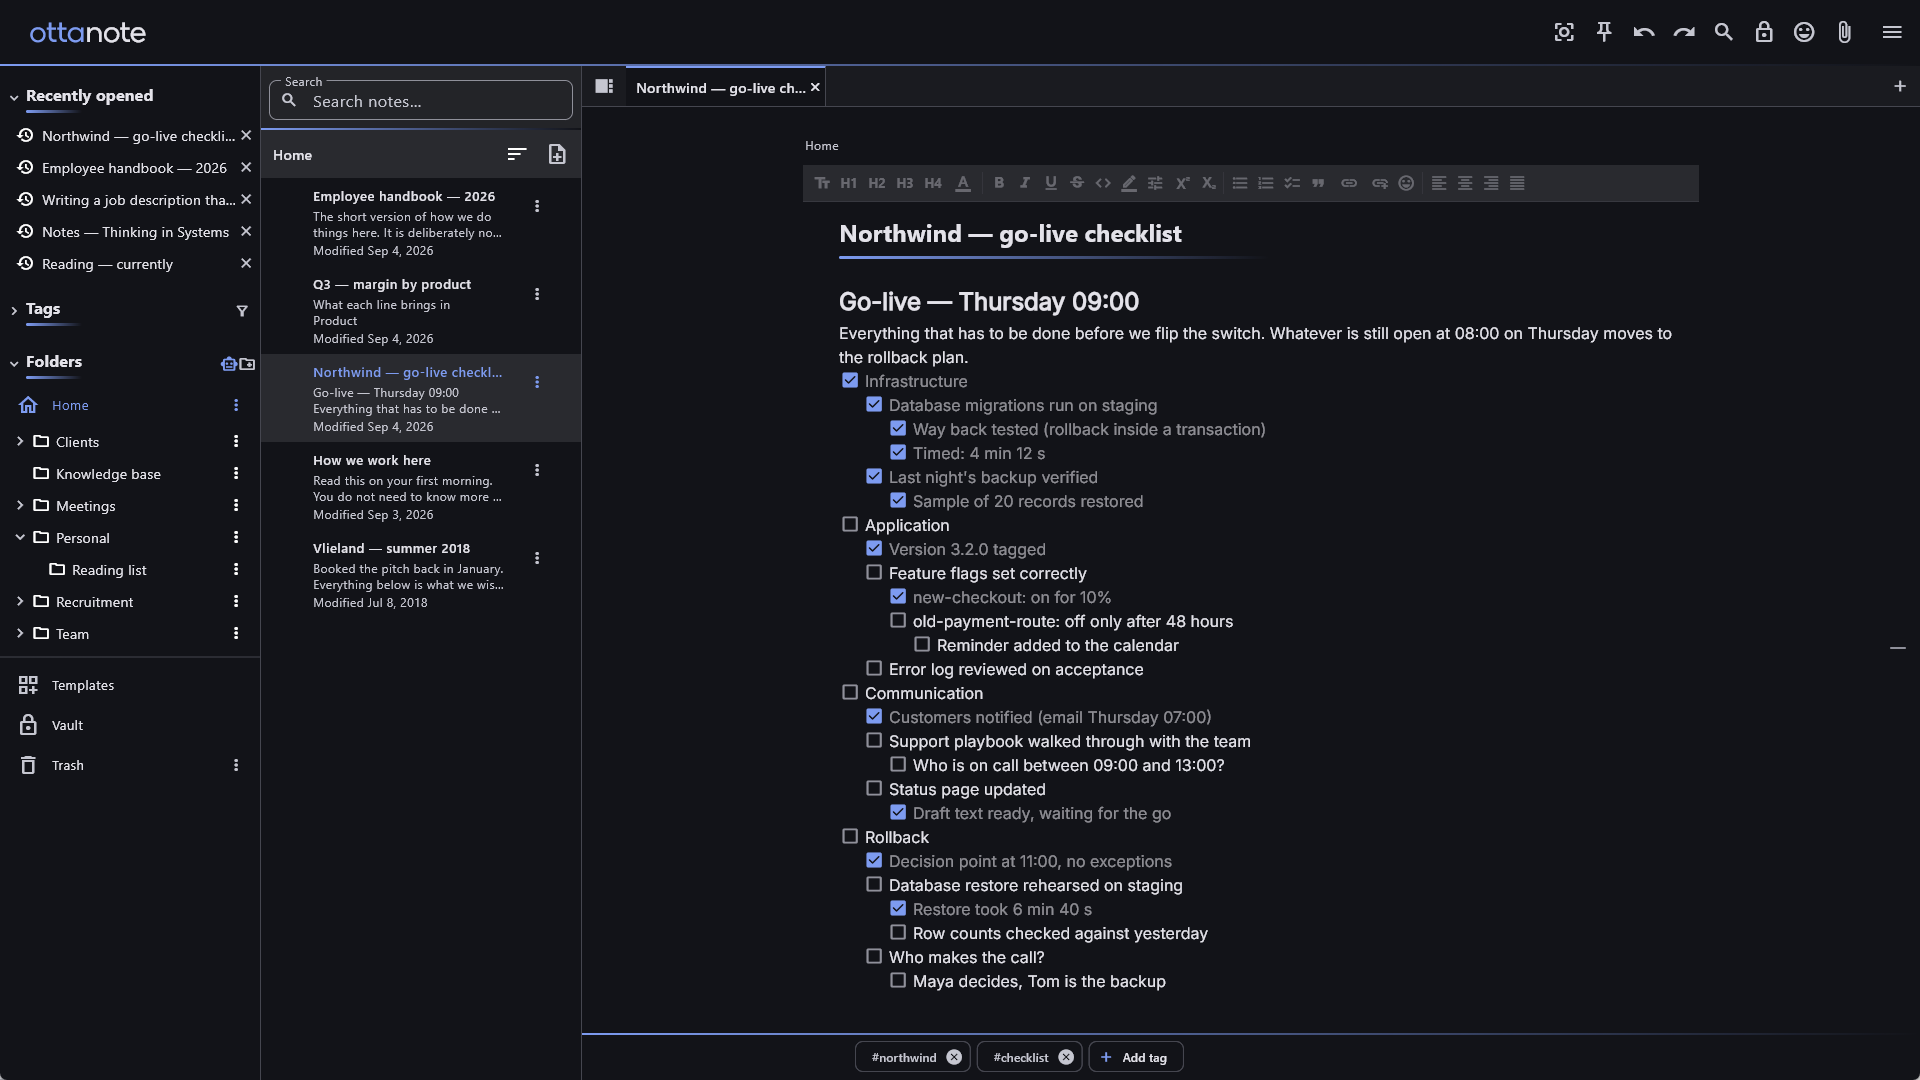1920x1080 pixels.
Task: Check 'Error log reviewed on acceptance'
Action: coord(874,668)
